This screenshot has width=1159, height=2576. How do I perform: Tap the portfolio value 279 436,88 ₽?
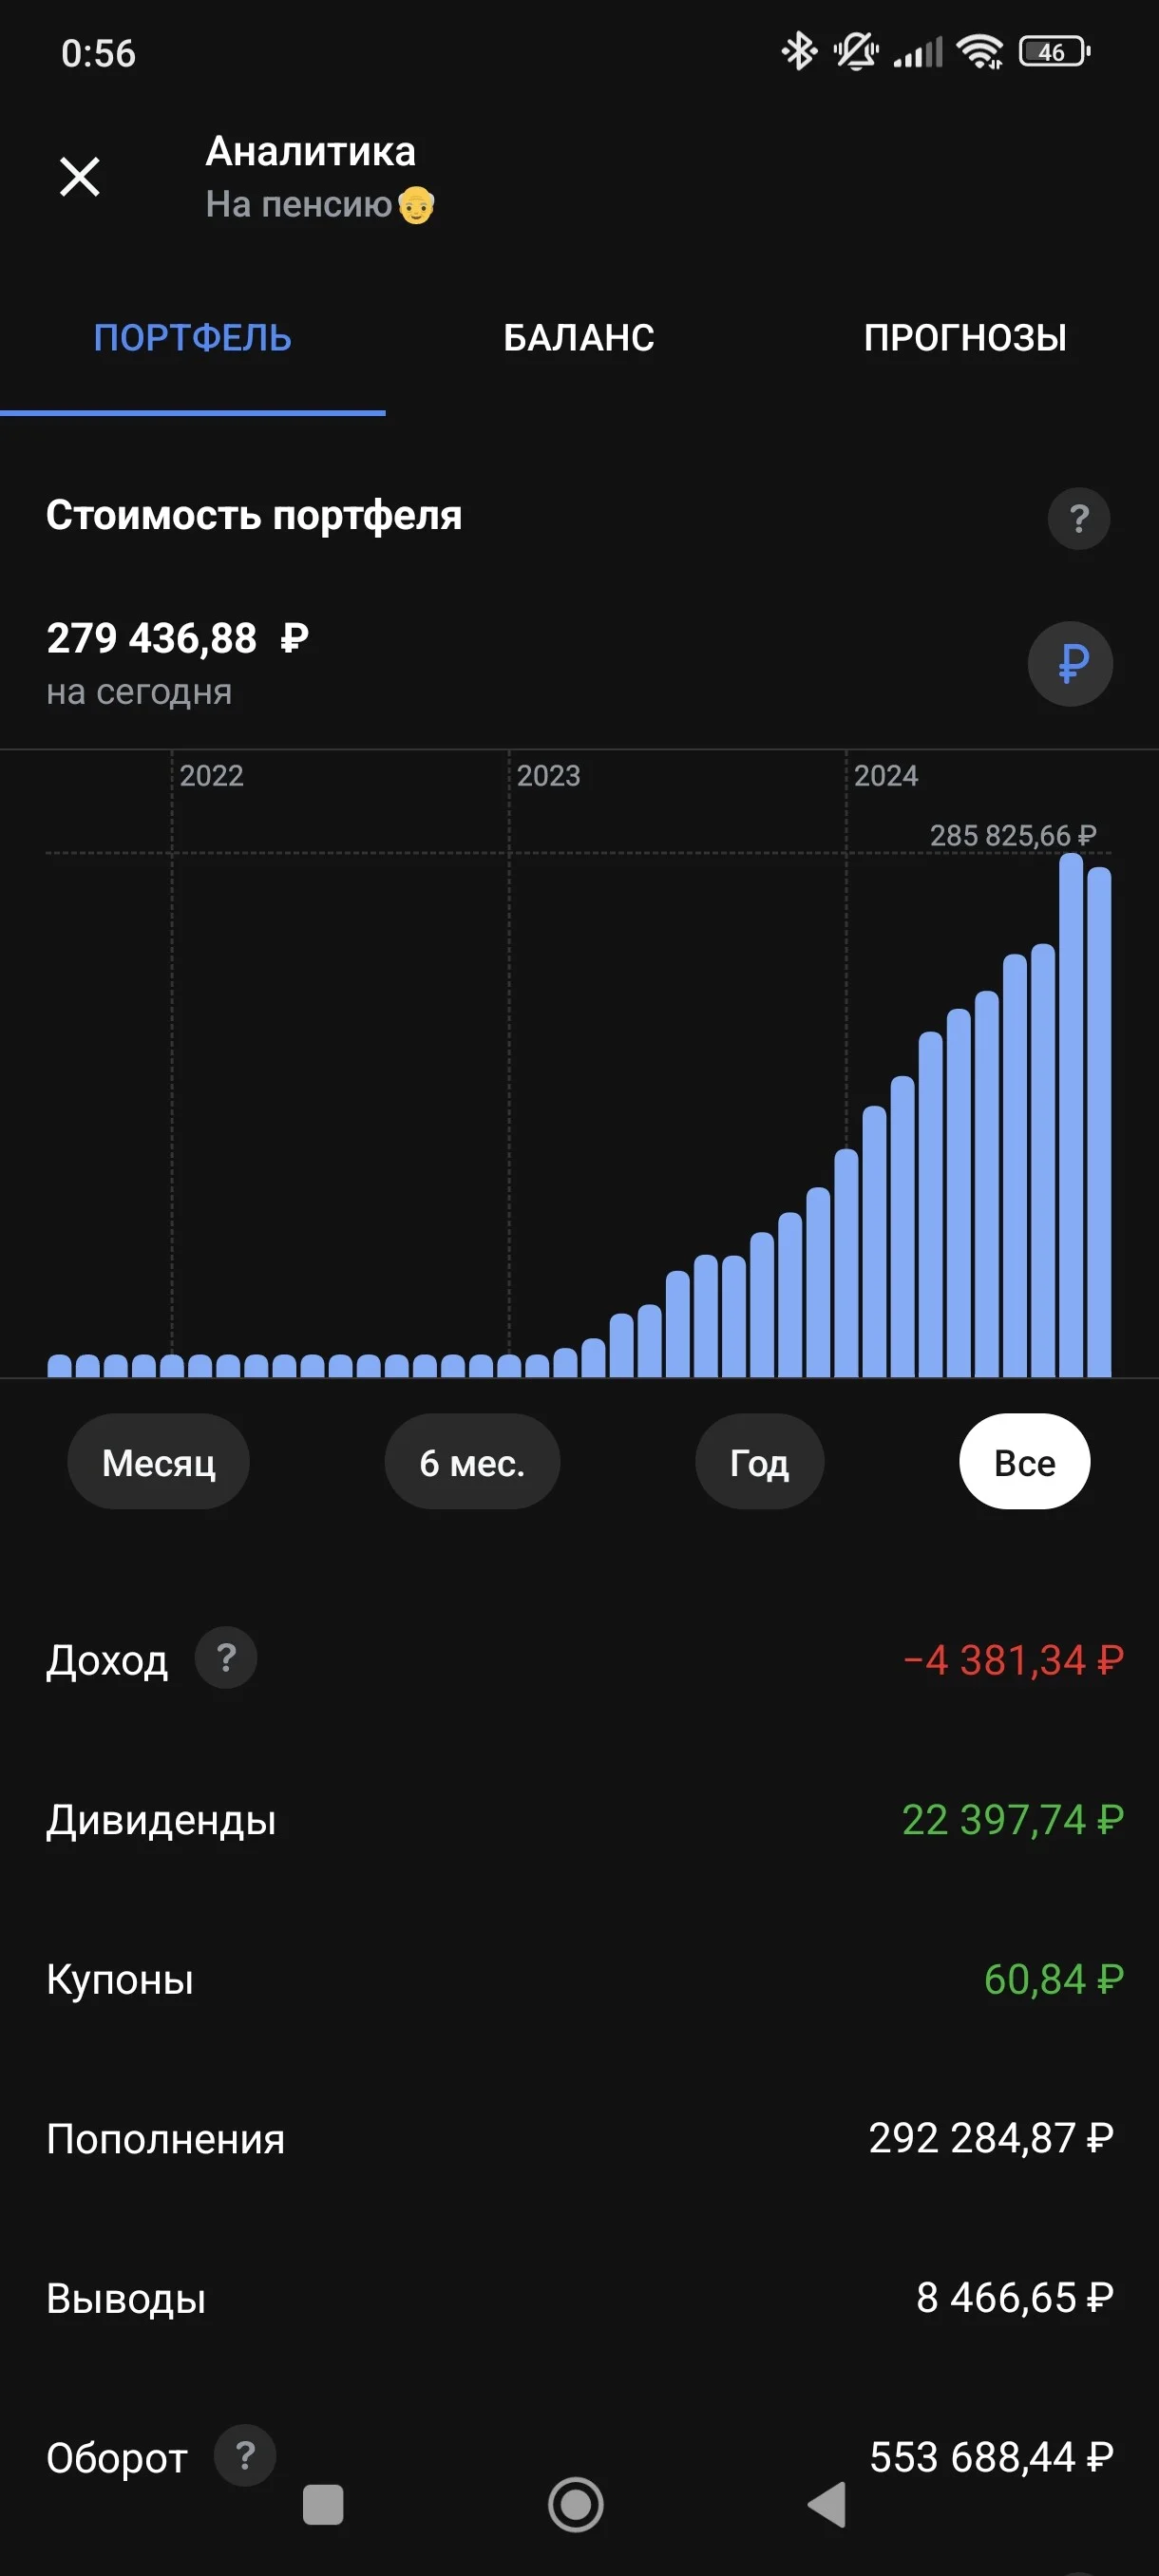(x=178, y=638)
